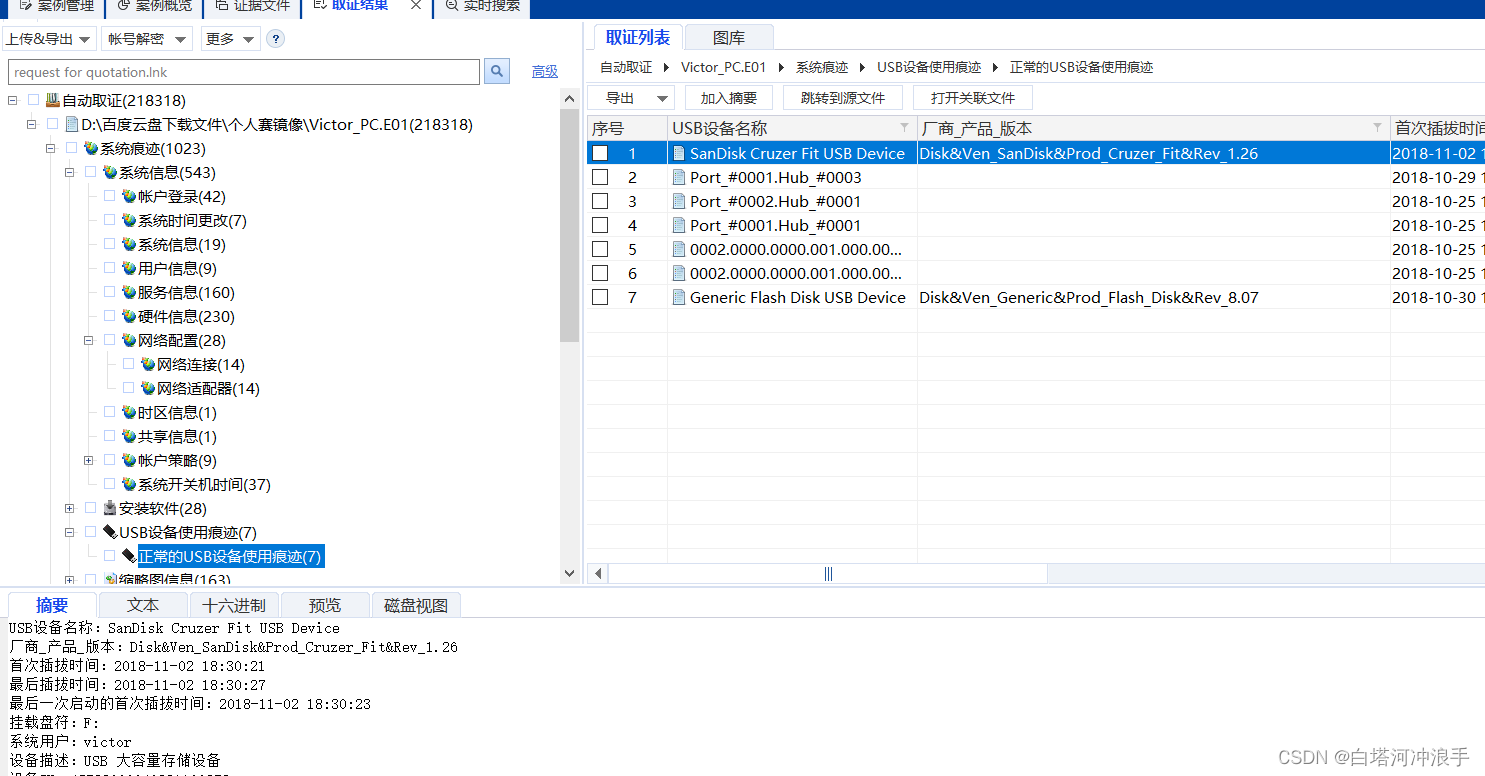This screenshot has width=1485, height=776.
Task: Expand the 帐户策略(9) node
Action: (89, 460)
